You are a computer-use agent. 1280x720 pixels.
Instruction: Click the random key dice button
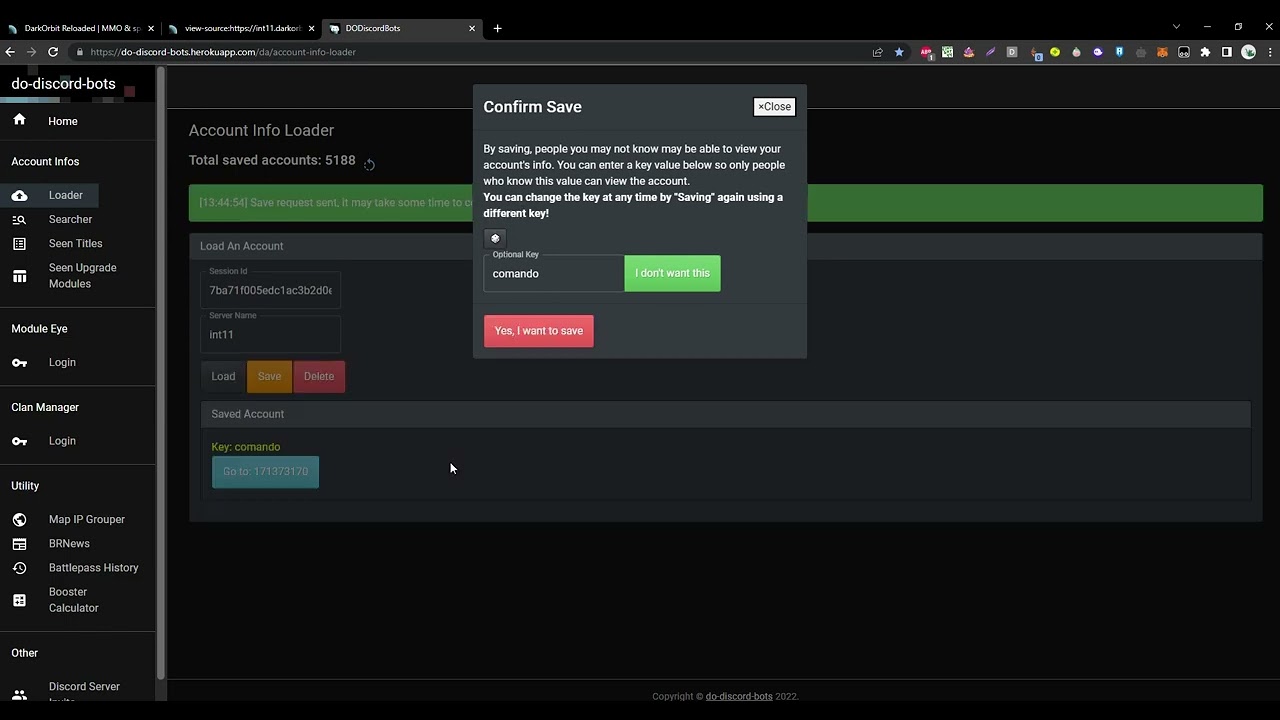point(495,238)
